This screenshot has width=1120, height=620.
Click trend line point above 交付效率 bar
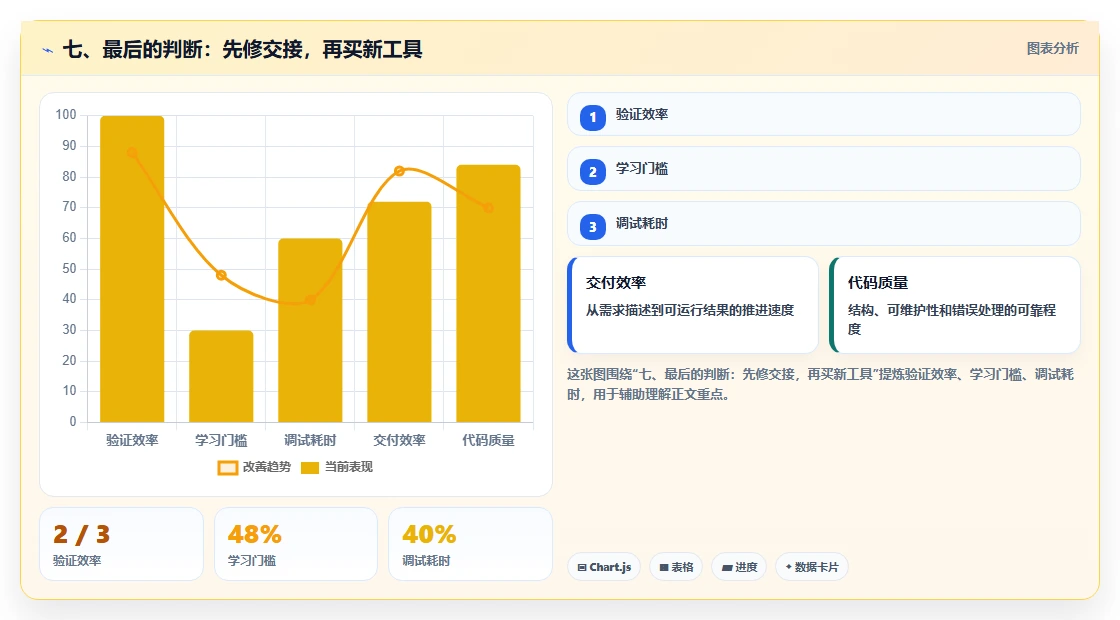pos(399,171)
